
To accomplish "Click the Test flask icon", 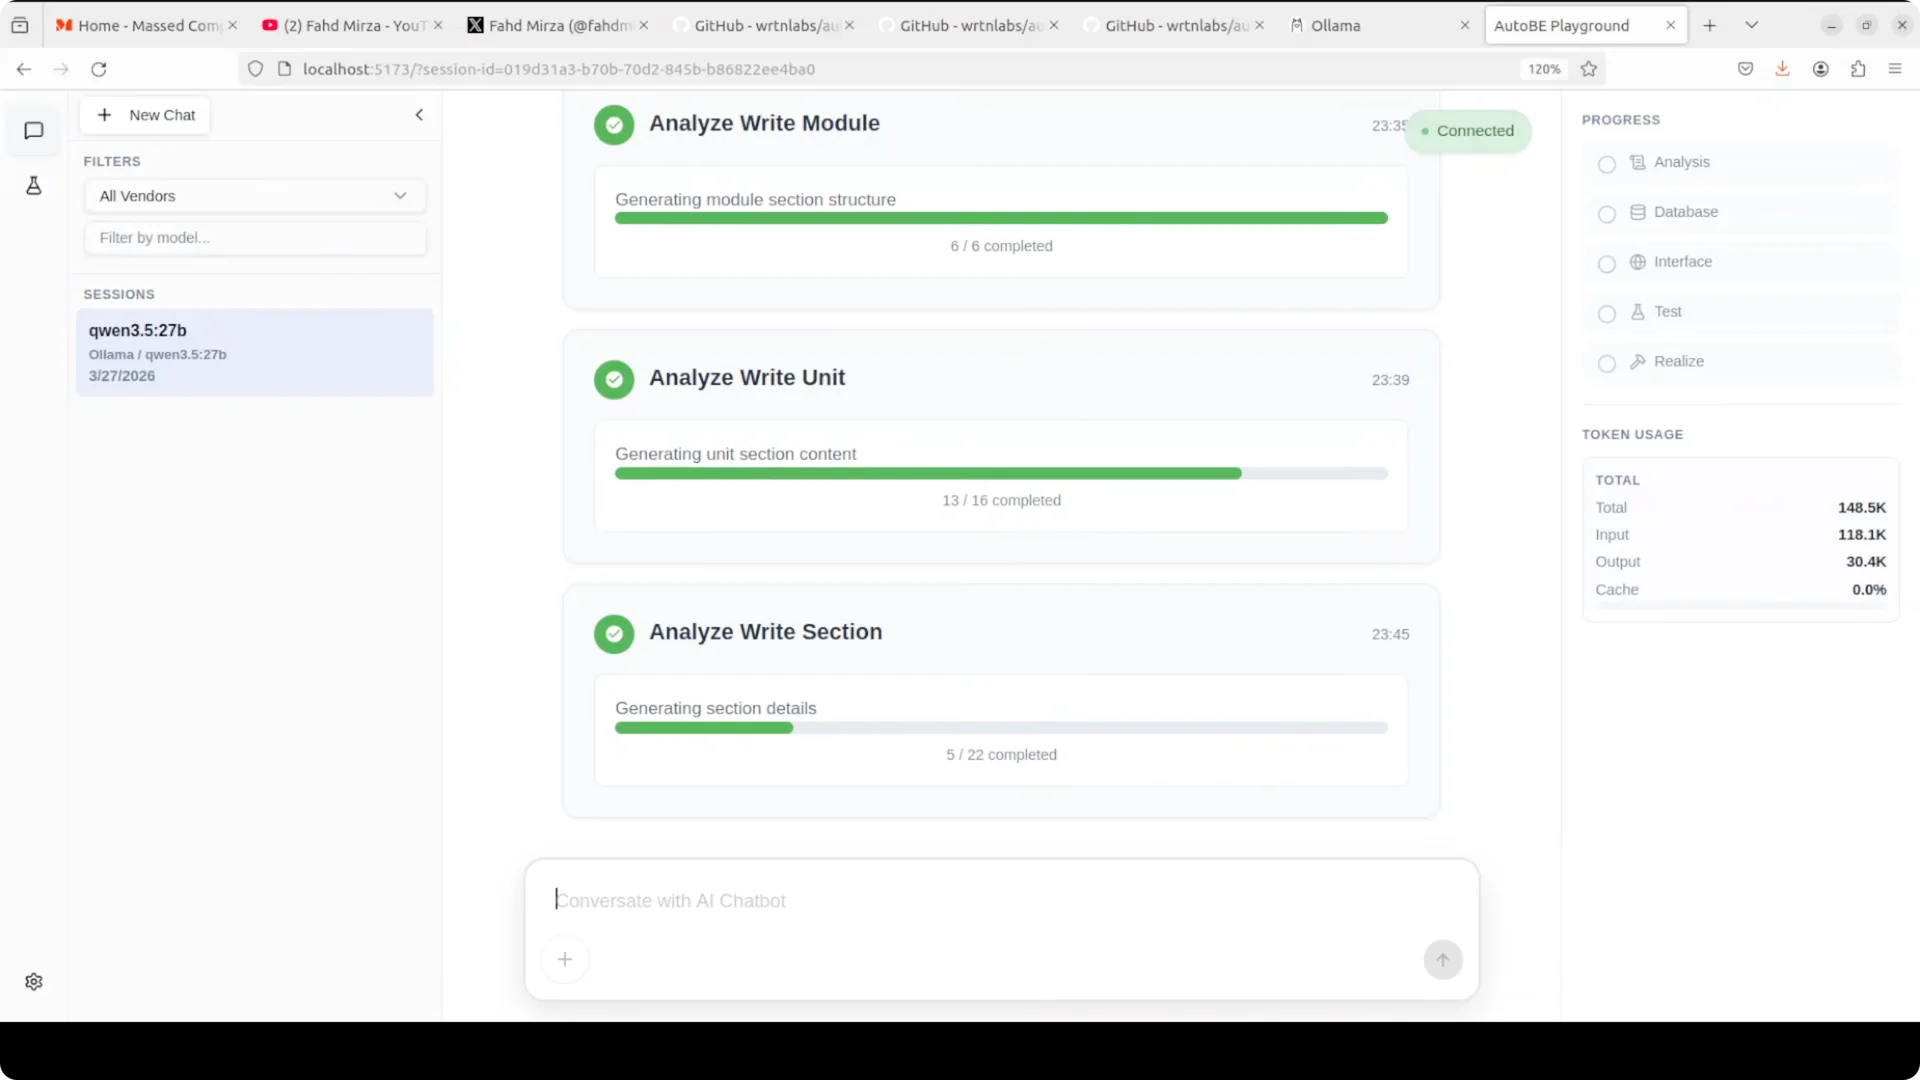I will coord(1638,312).
